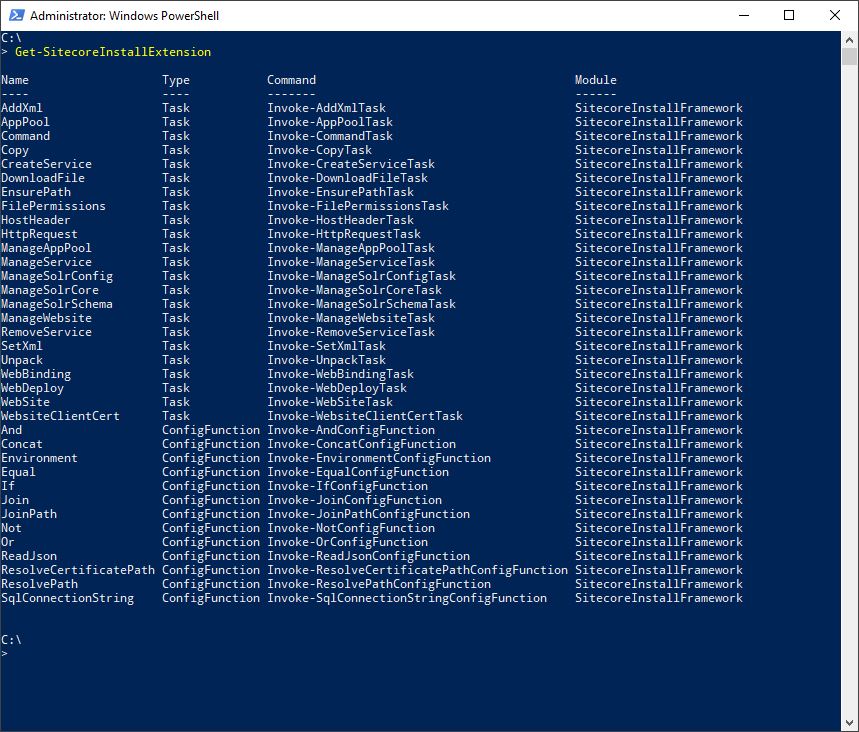Click Invoke-WebBindingTask text
Image resolution: width=859 pixels, height=732 pixels.
coord(340,374)
